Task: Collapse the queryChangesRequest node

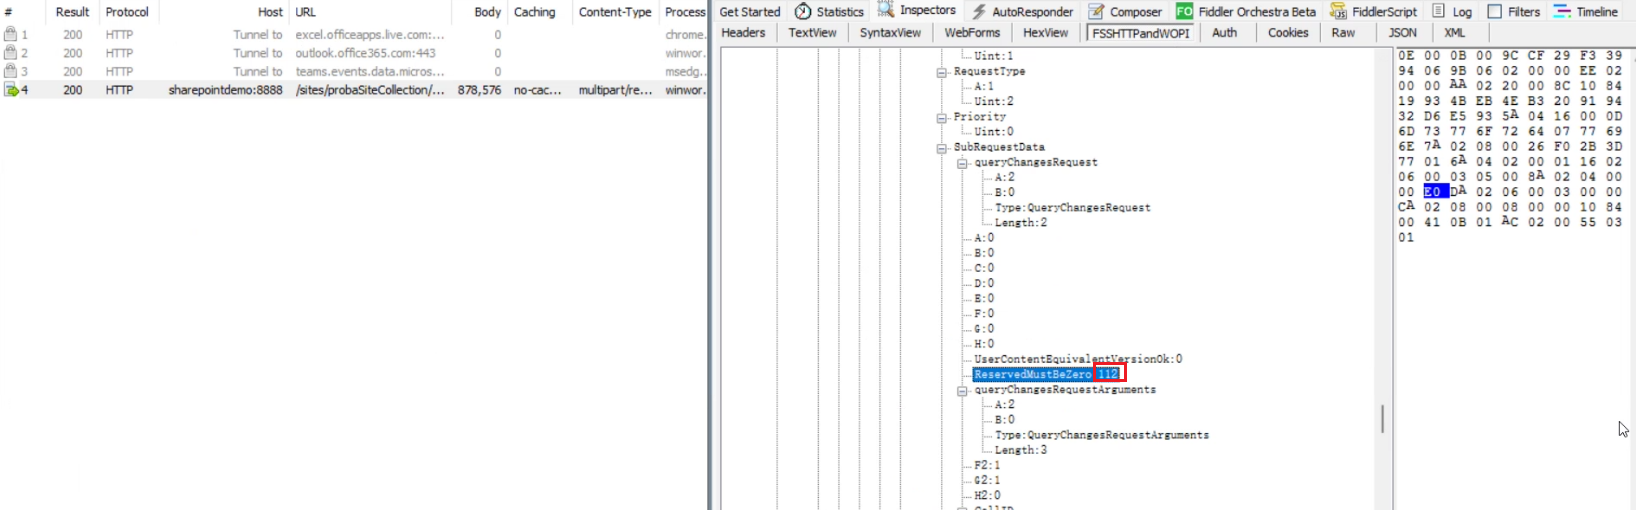Action: tap(962, 163)
